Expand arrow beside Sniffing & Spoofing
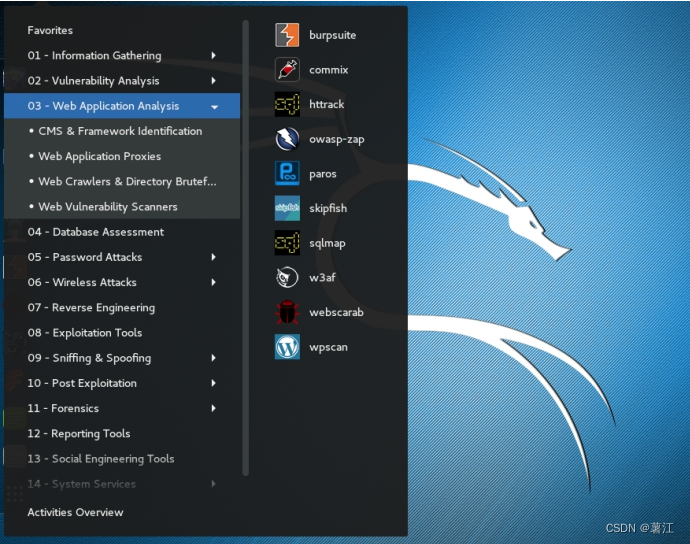This screenshot has height=544, width=690. (213, 358)
